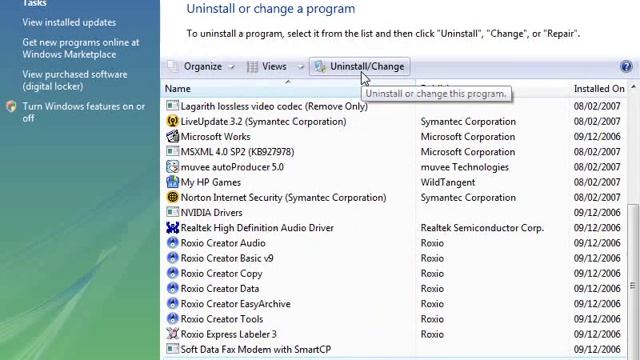Click the Roxio Creator Data icon
Viewport: 640px width, 360px height.
[x=172, y=289]
